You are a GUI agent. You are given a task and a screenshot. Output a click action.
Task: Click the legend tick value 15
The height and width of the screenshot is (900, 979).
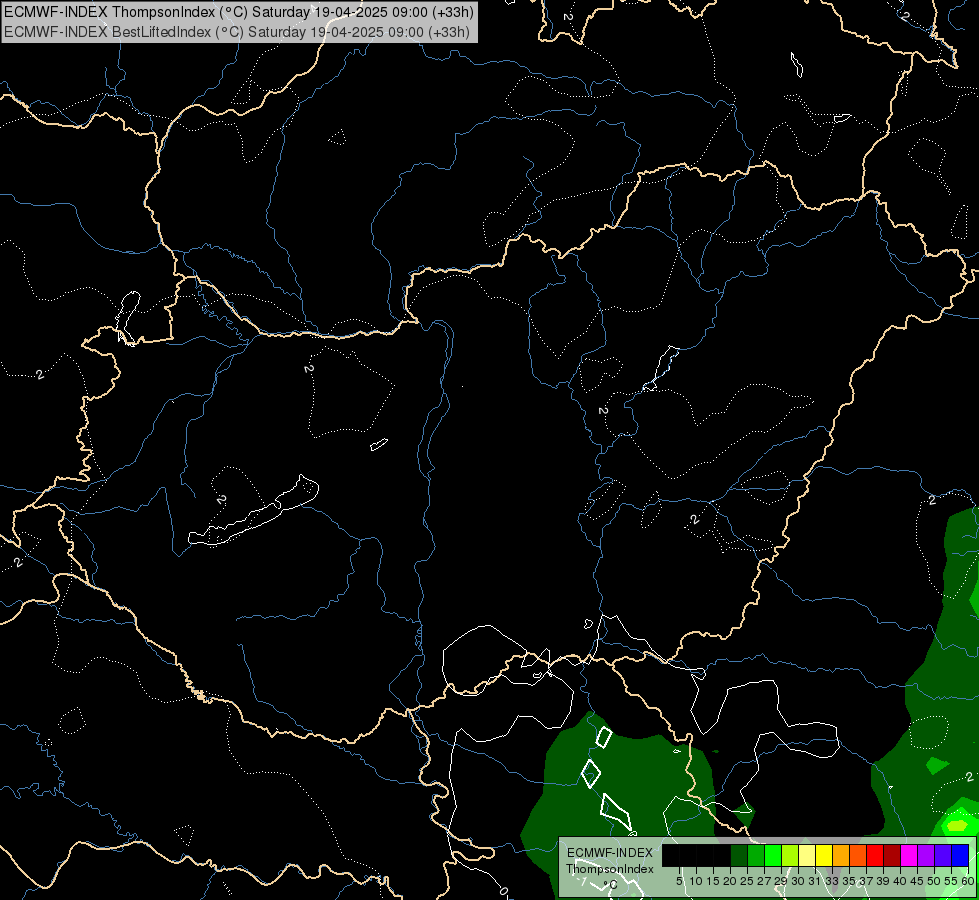click(x=713, y=881)
